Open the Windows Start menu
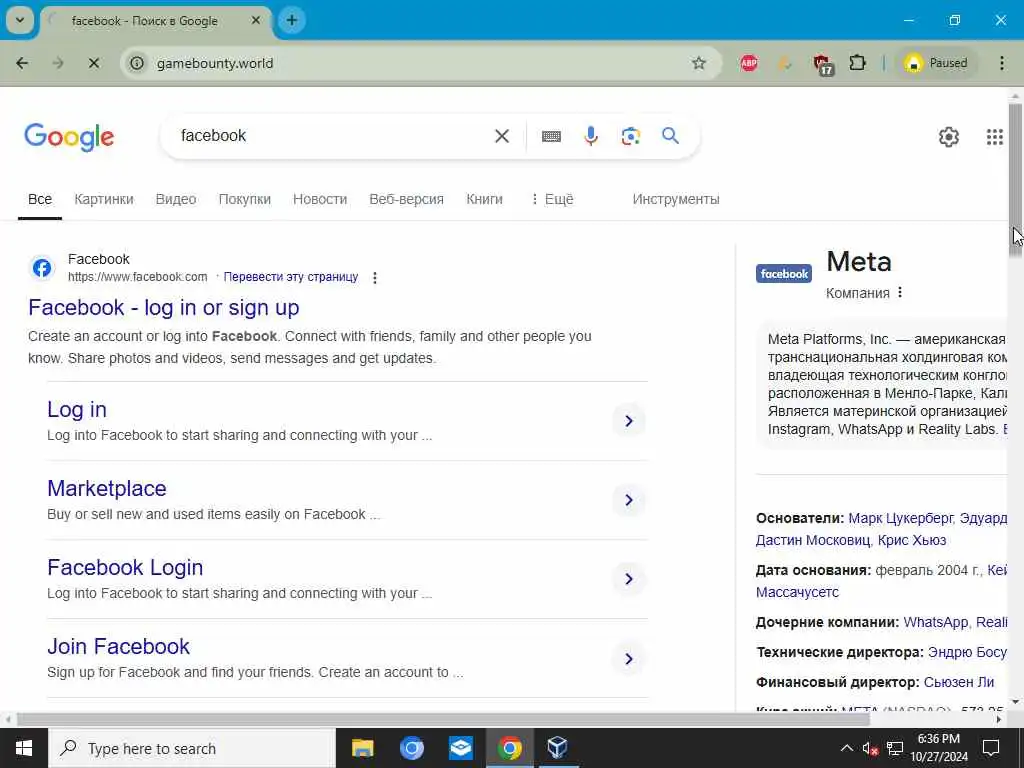 click(x=24, y=748)
